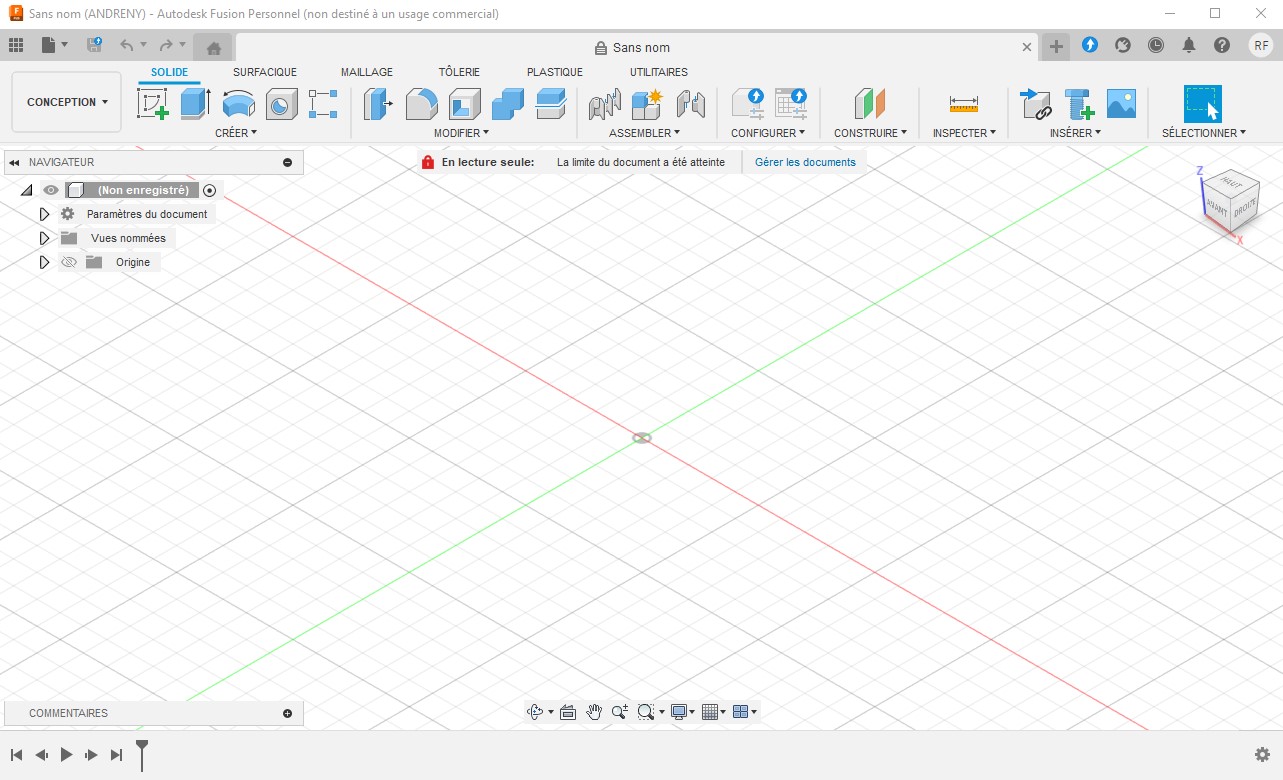Select the Shell tool
Image resolution: width=1283 pixels, height=780 pixels.
(464, 104)
